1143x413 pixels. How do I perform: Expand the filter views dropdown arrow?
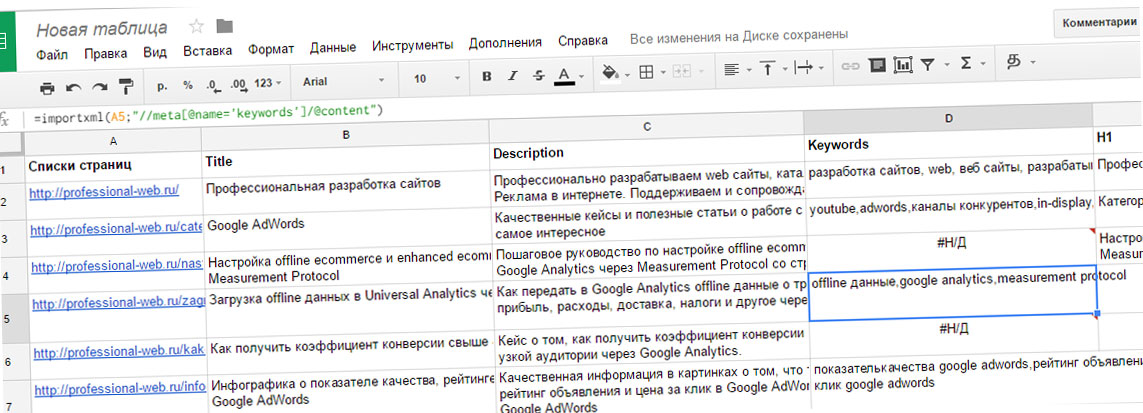(947, 64)
